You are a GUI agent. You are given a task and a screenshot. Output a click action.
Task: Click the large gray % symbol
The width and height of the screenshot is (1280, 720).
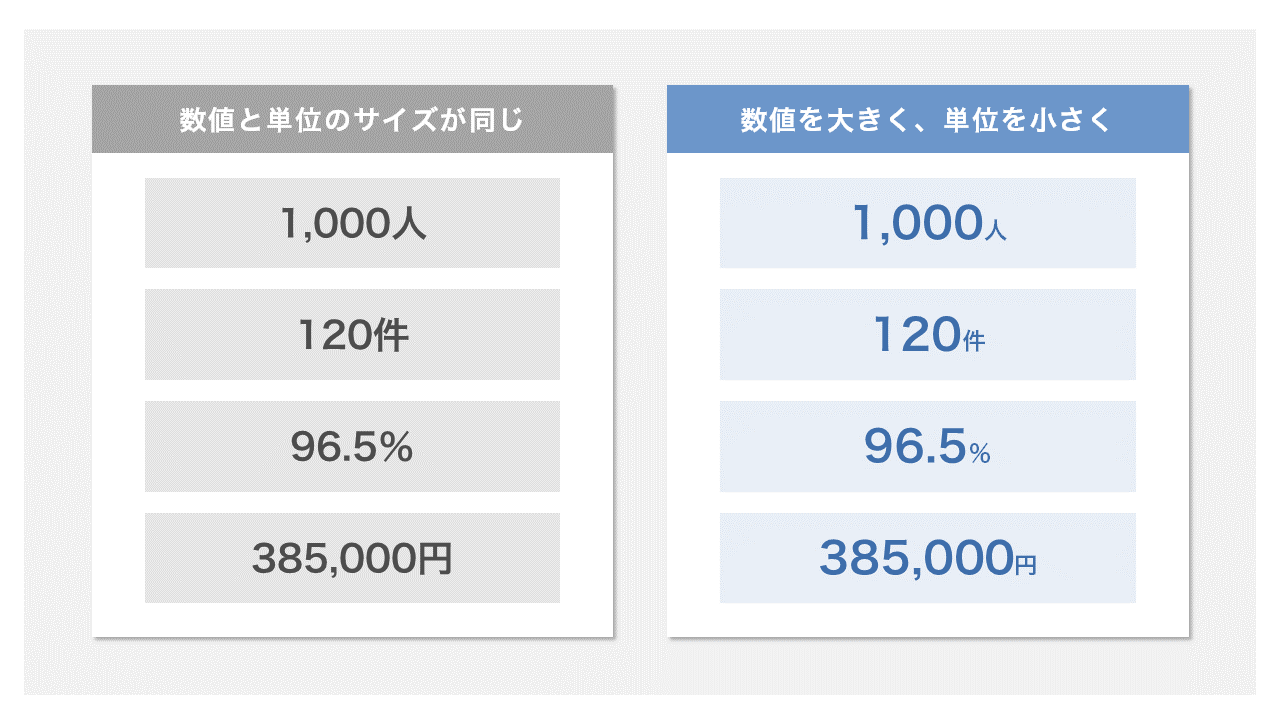[x=395, y=447]
